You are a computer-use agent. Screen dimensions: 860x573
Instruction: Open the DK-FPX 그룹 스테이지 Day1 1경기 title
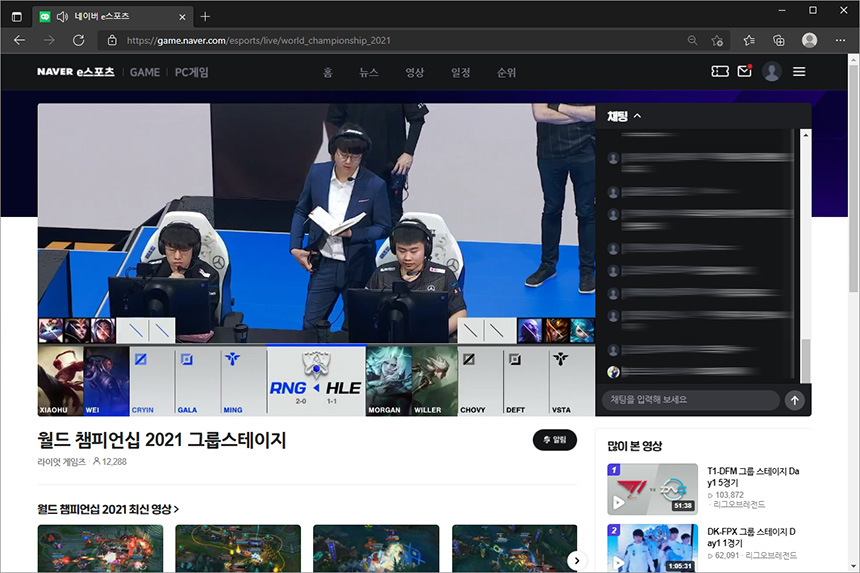[x=751, y=537]
